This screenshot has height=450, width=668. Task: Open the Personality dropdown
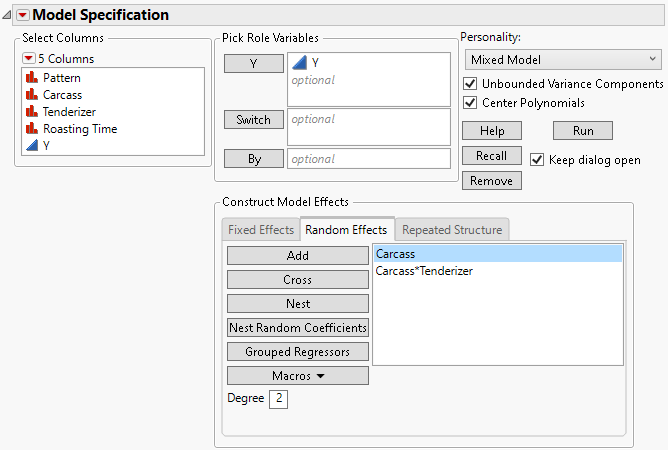click(x=561, y=60)
